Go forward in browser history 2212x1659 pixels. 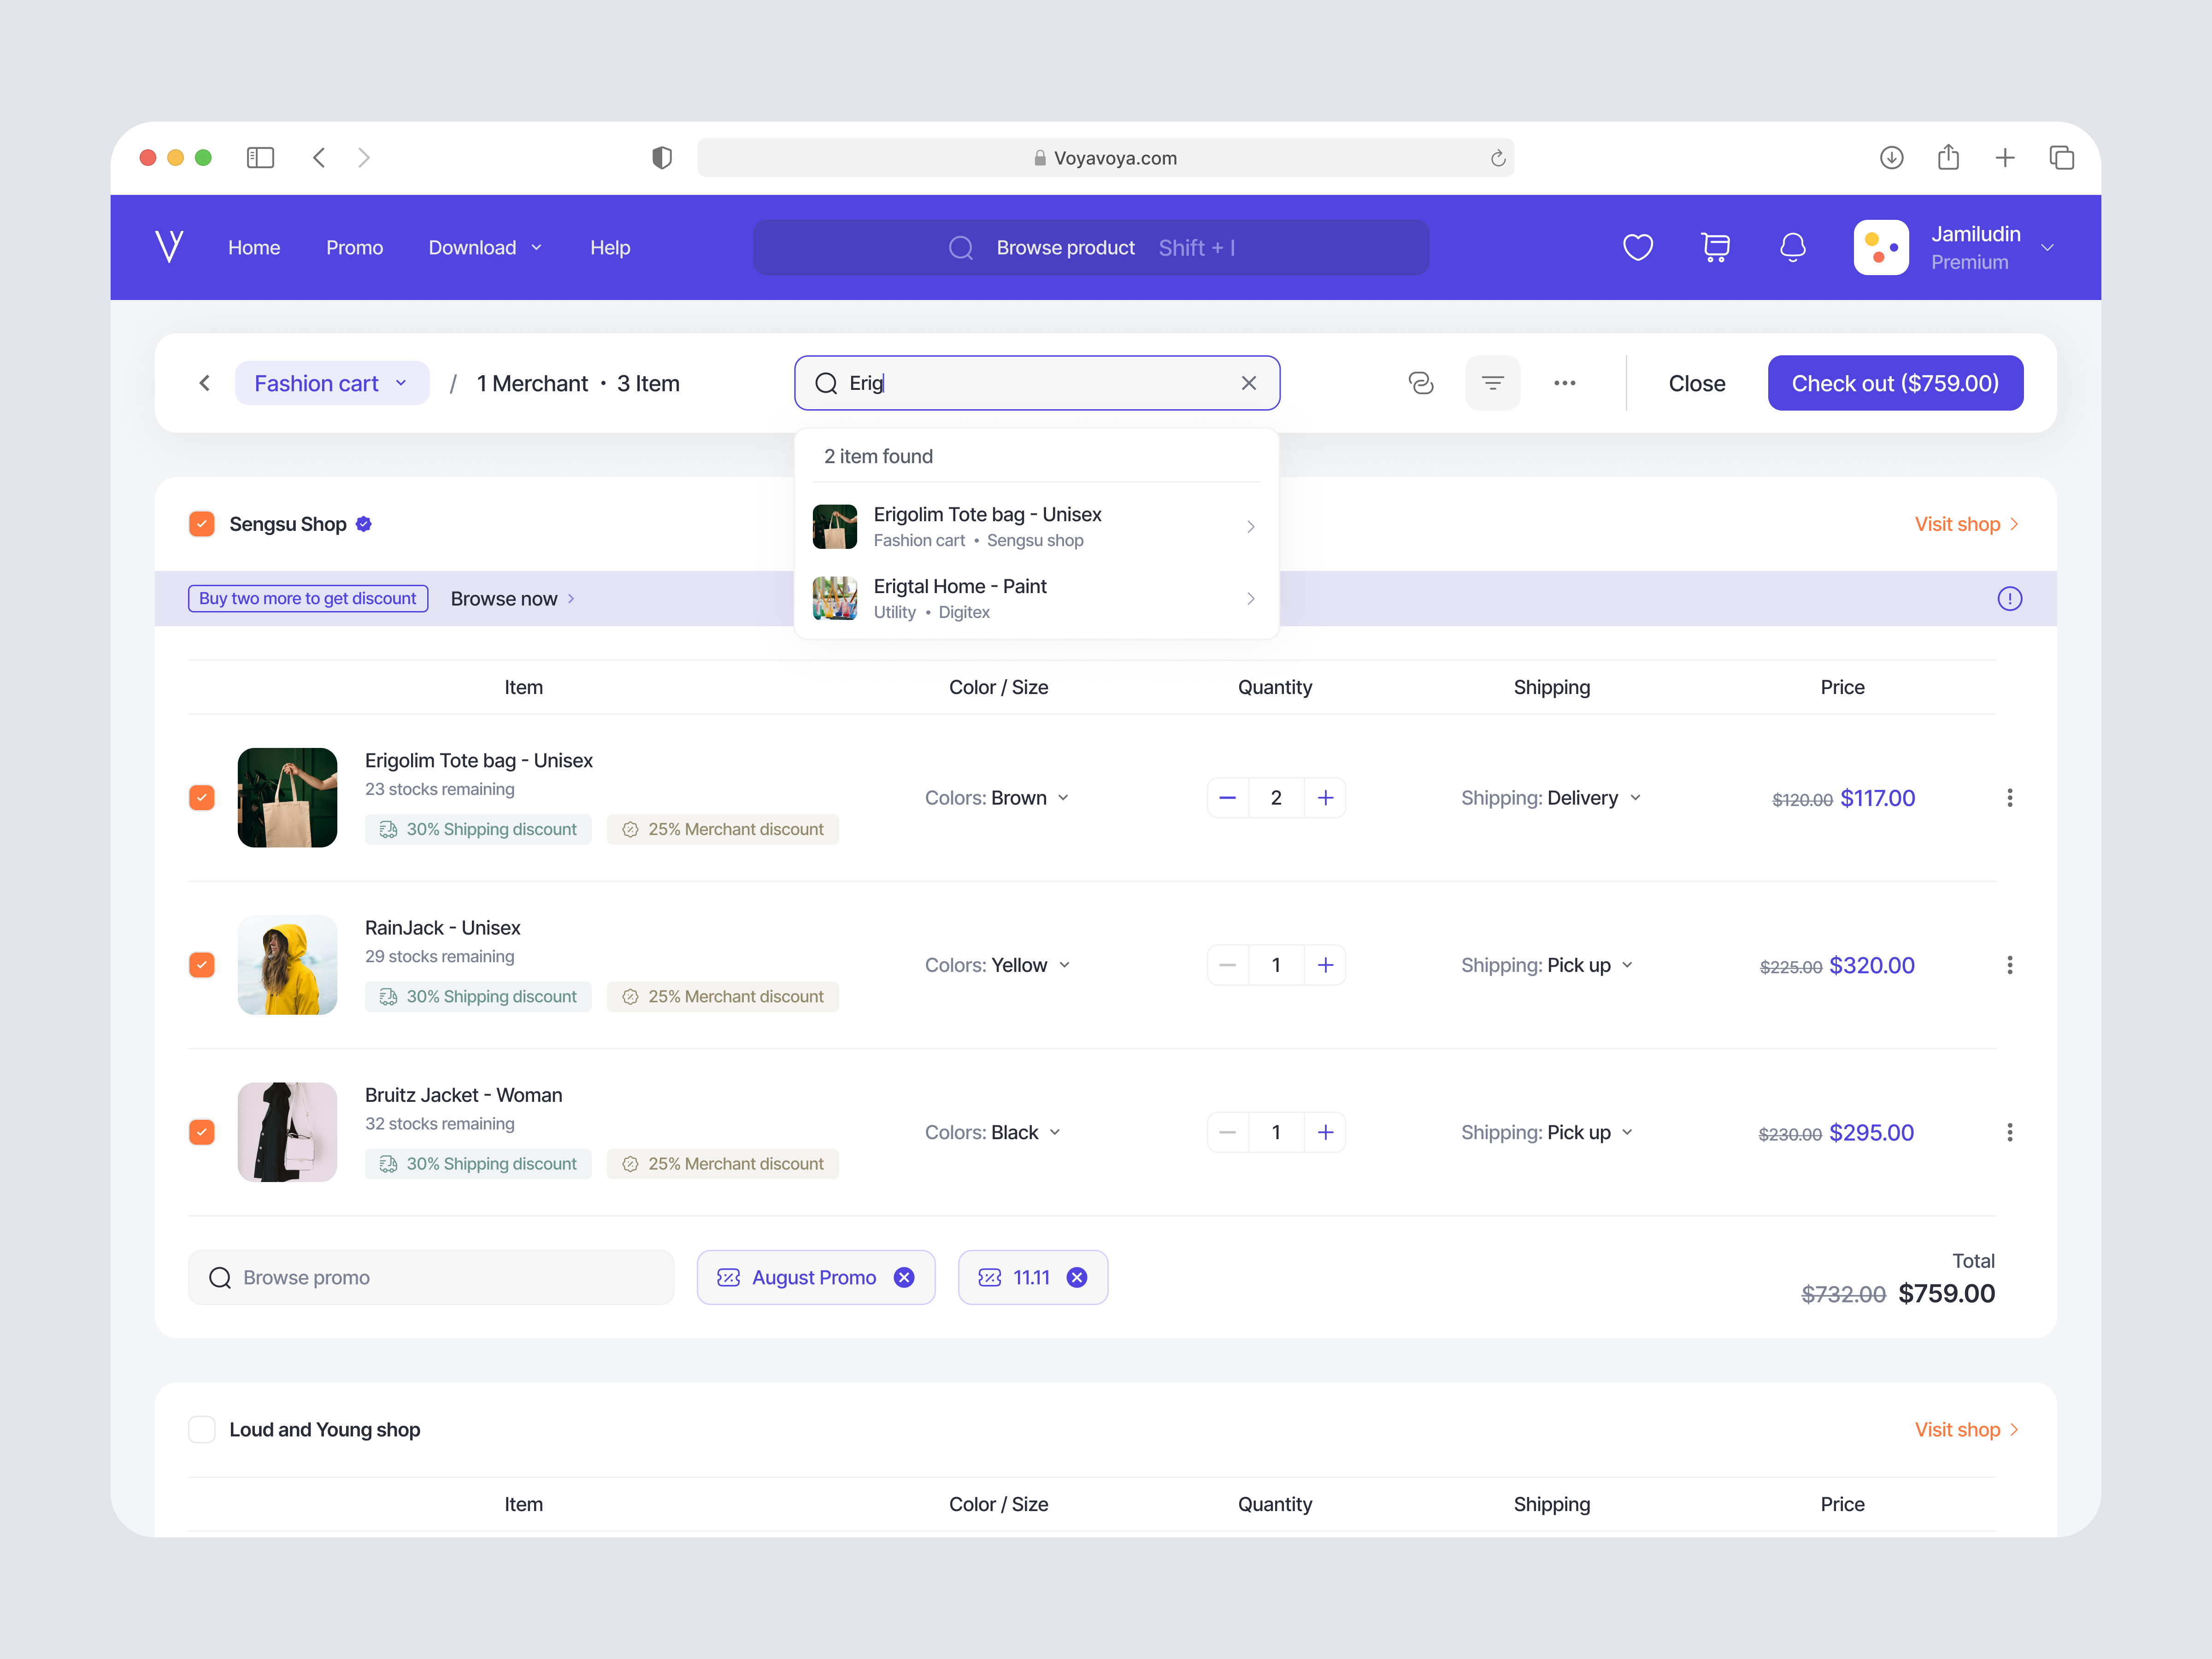(x=364, y=157)
